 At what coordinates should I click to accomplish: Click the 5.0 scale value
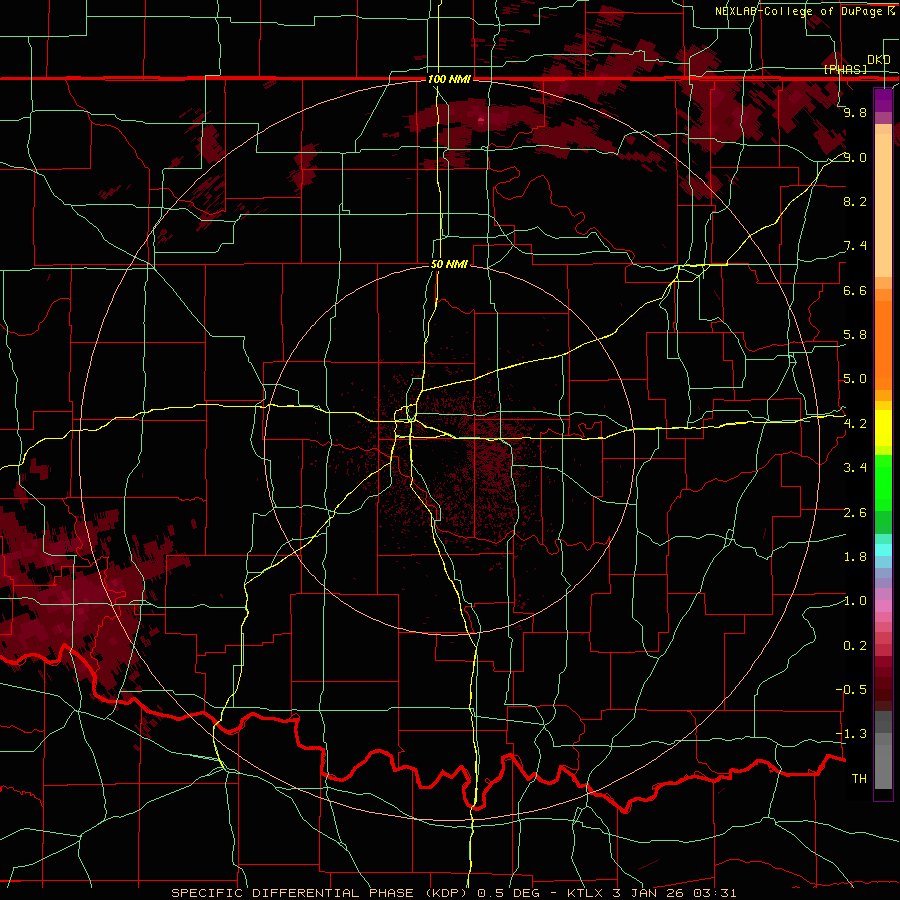pos(855,379)
